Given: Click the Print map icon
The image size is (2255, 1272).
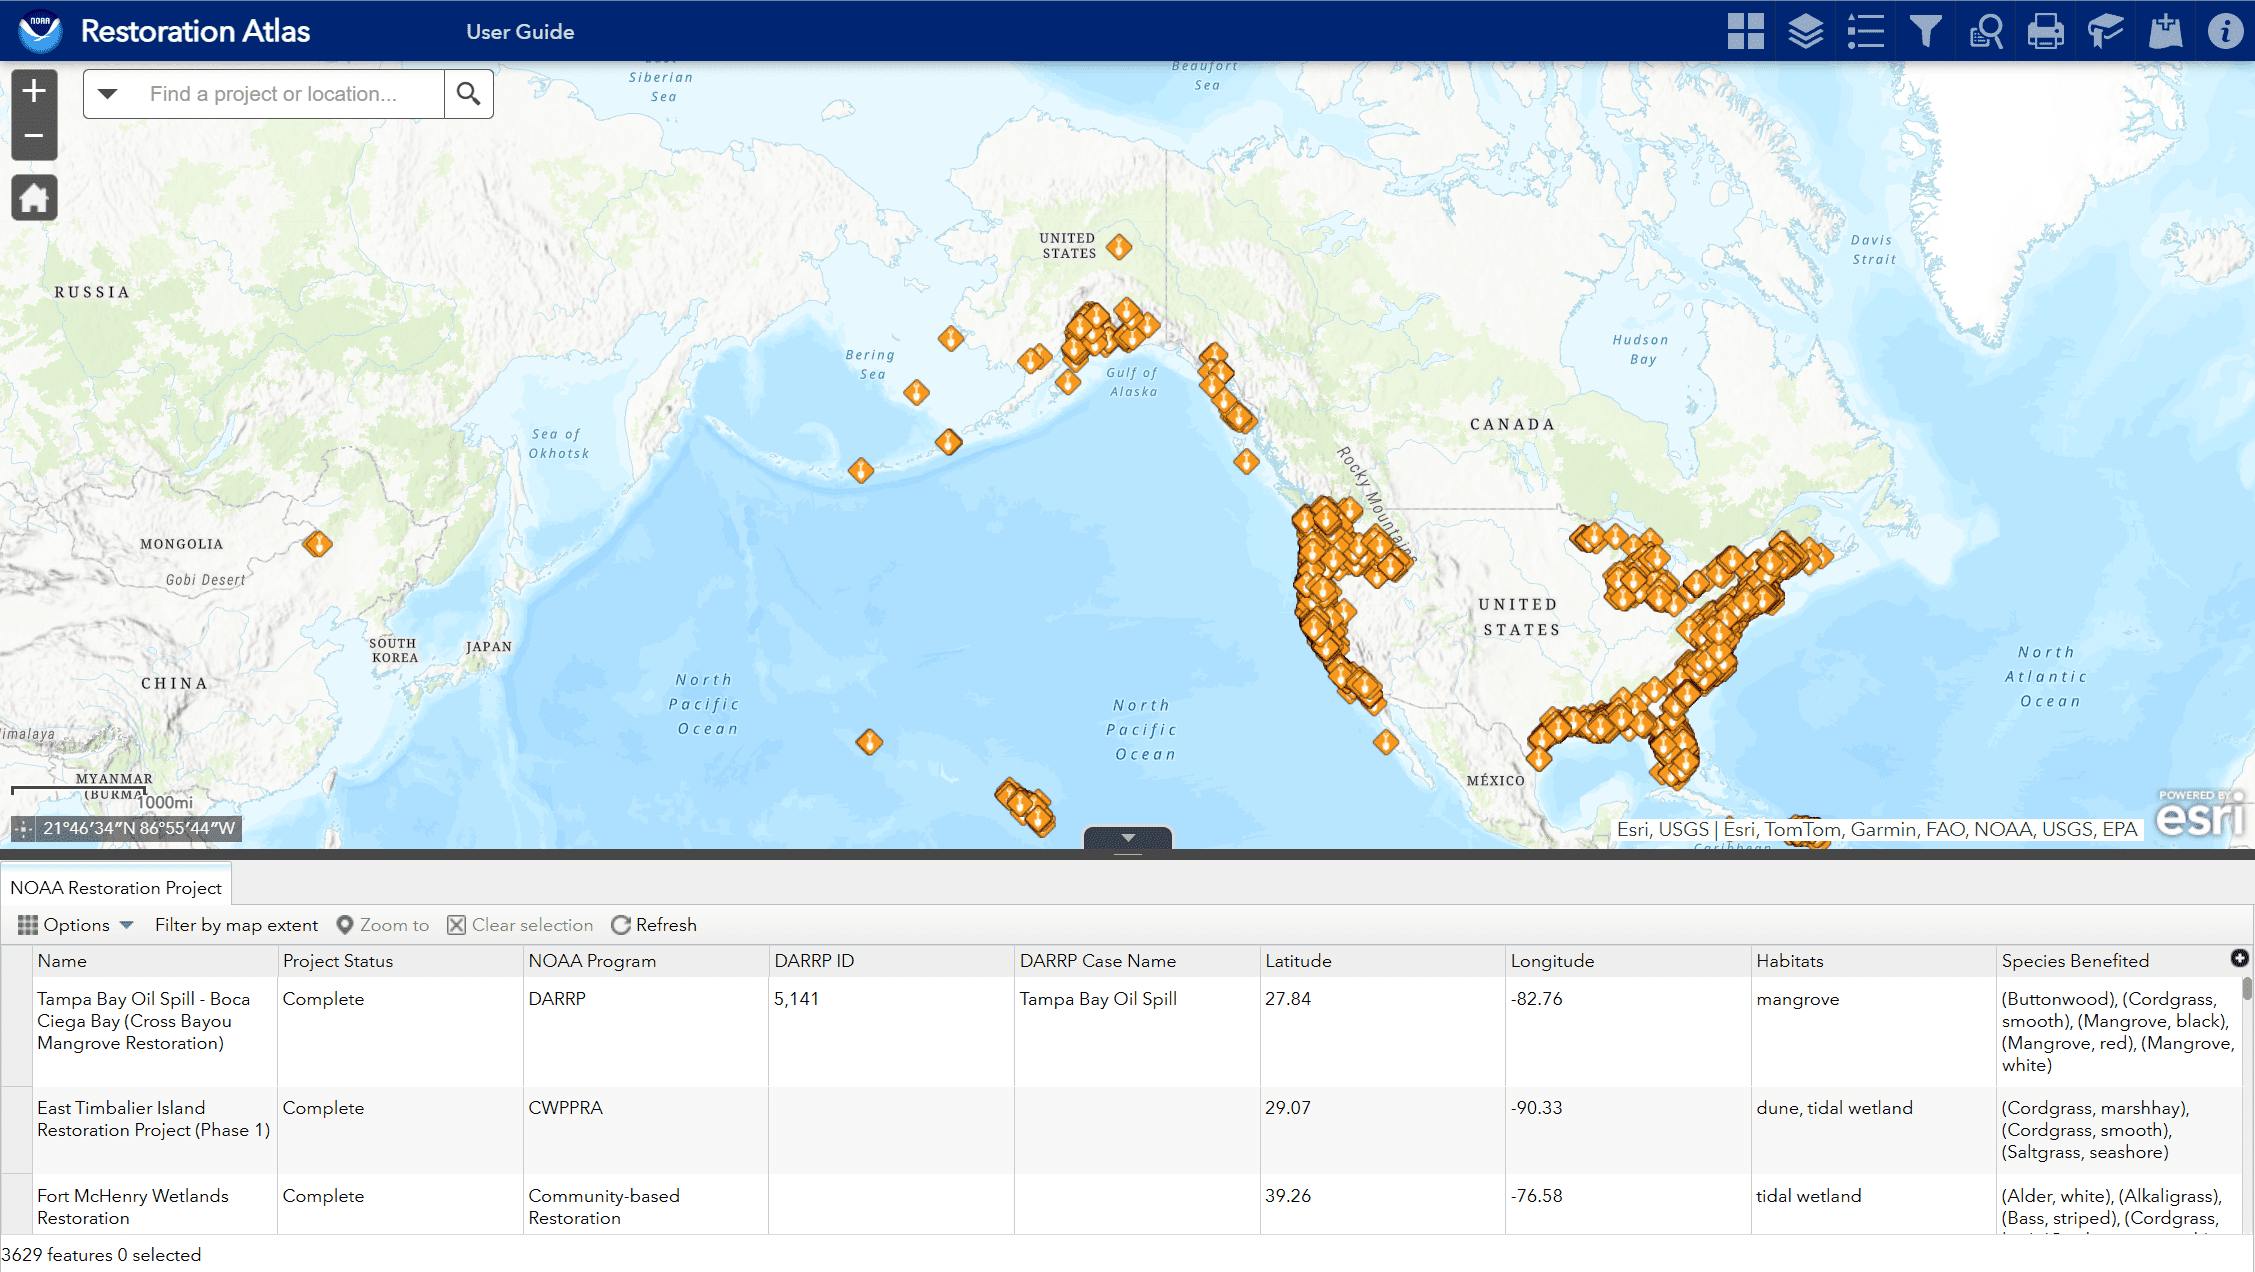Looking at the screenshot, I should pos(2045,31).
